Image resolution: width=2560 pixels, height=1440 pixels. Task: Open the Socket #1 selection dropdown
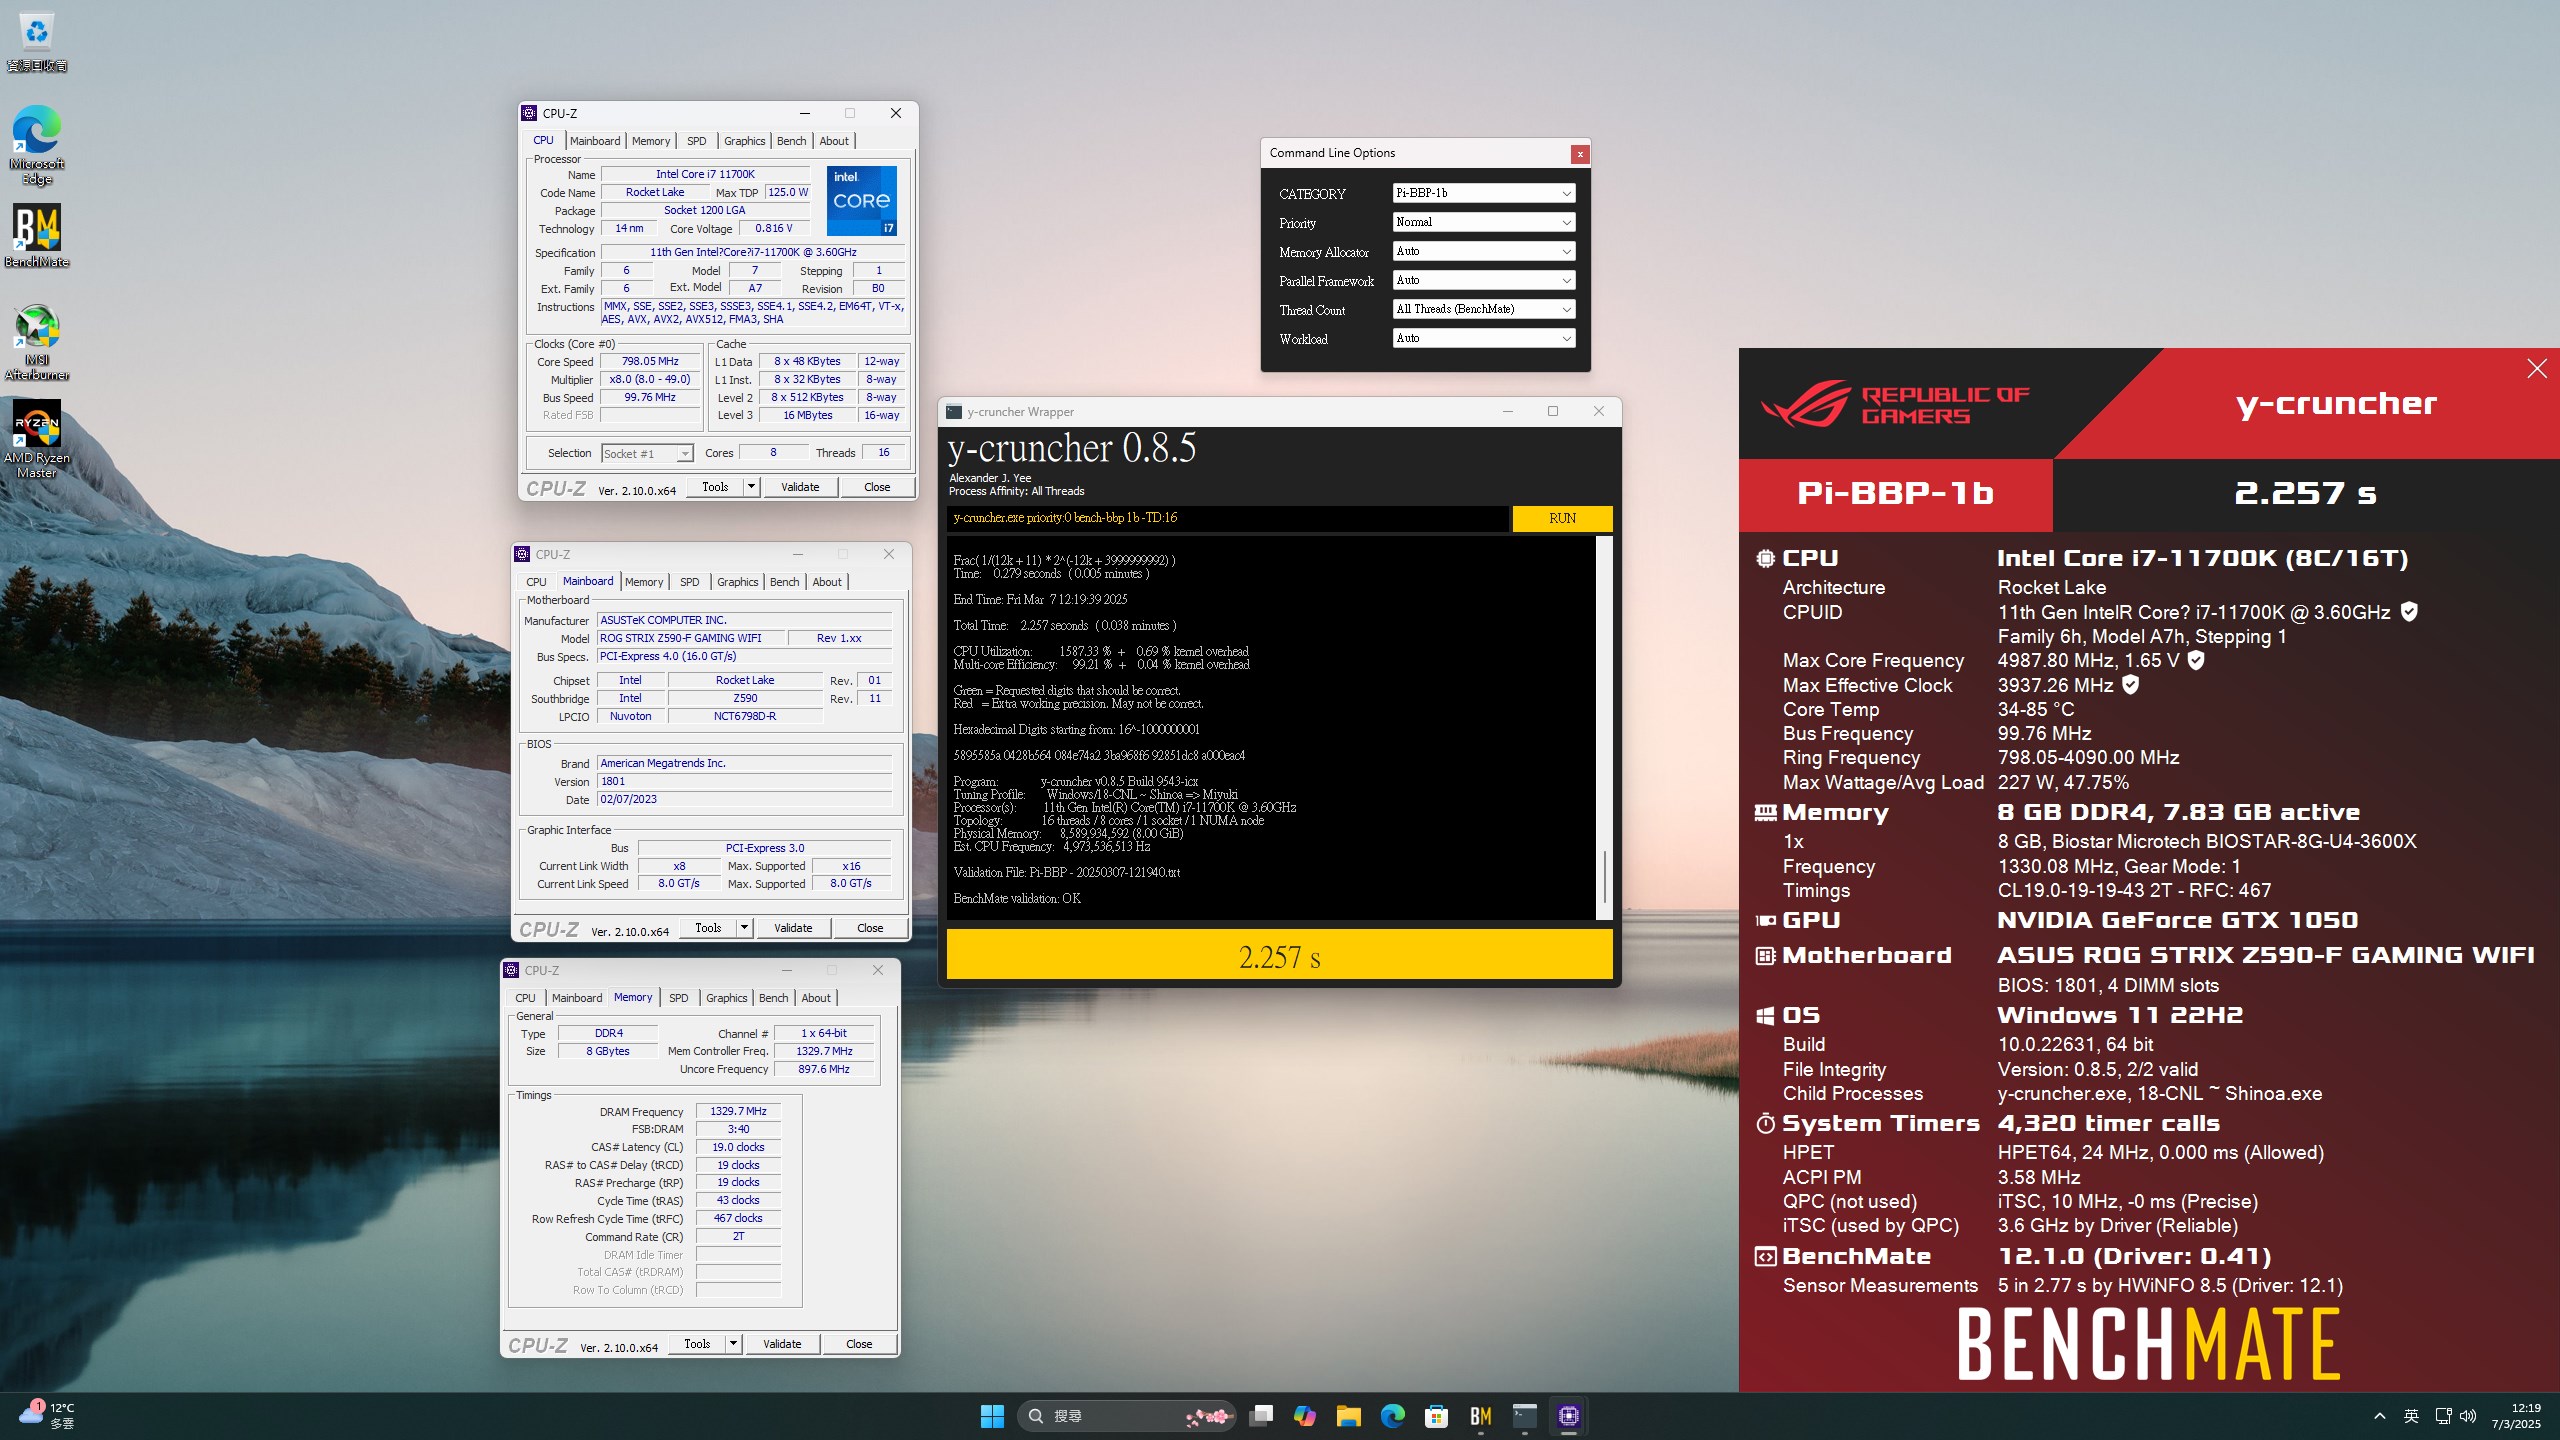(647, 453)
